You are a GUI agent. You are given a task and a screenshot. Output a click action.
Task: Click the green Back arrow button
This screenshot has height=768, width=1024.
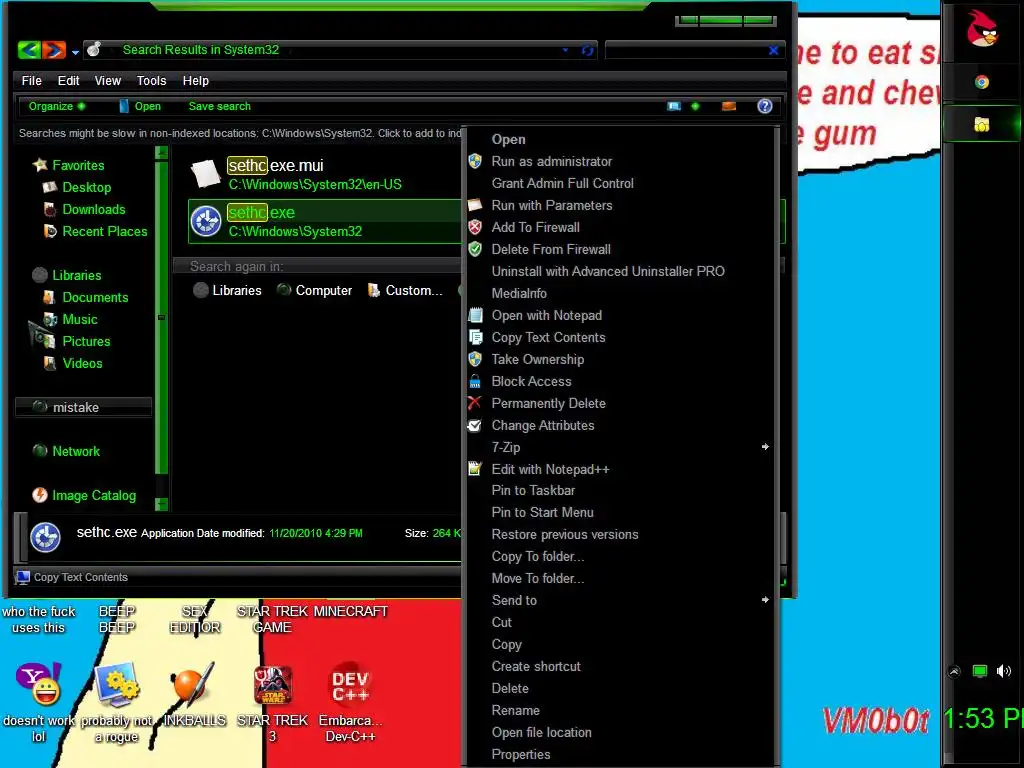(x=29, y=50)
